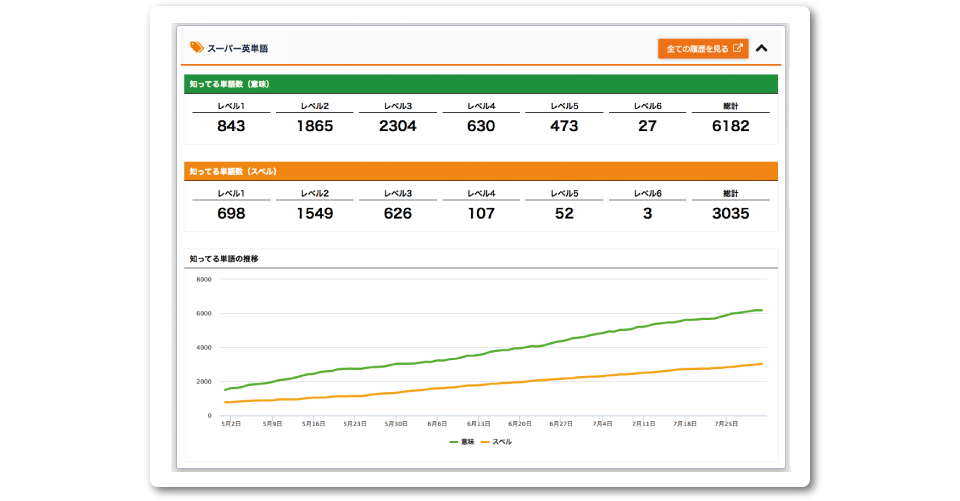Click the レベル6 column header under 意味
The width and height of the screenshot is (960, 501).
coord(647,106)
